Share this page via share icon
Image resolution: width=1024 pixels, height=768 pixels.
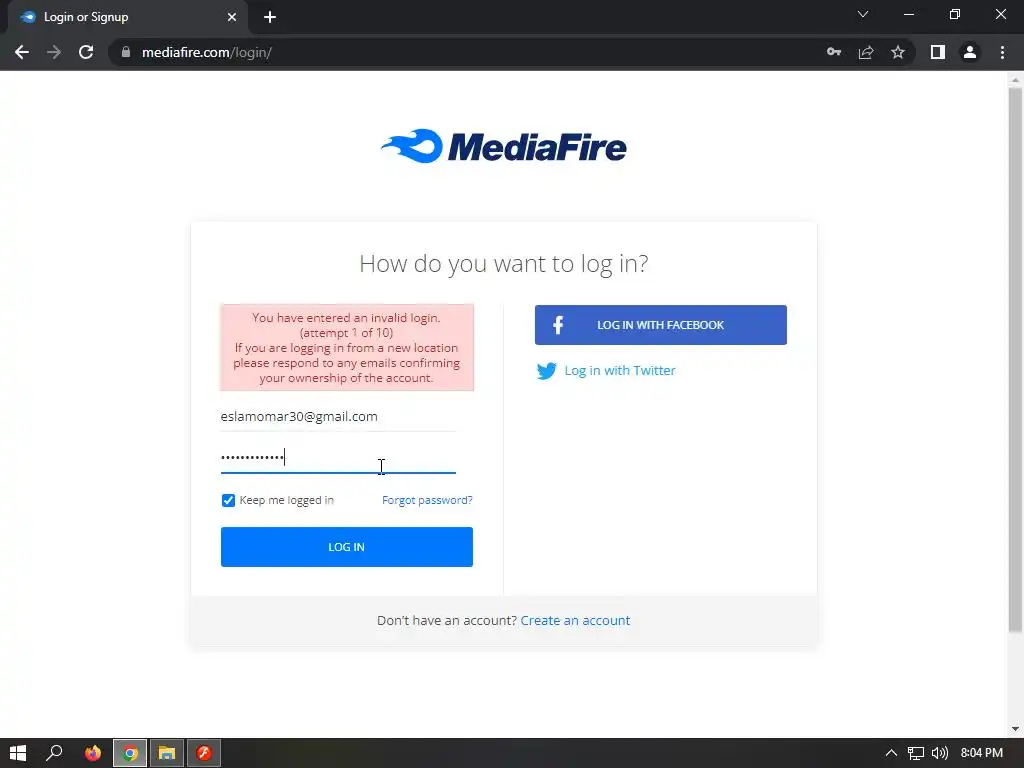866,52
